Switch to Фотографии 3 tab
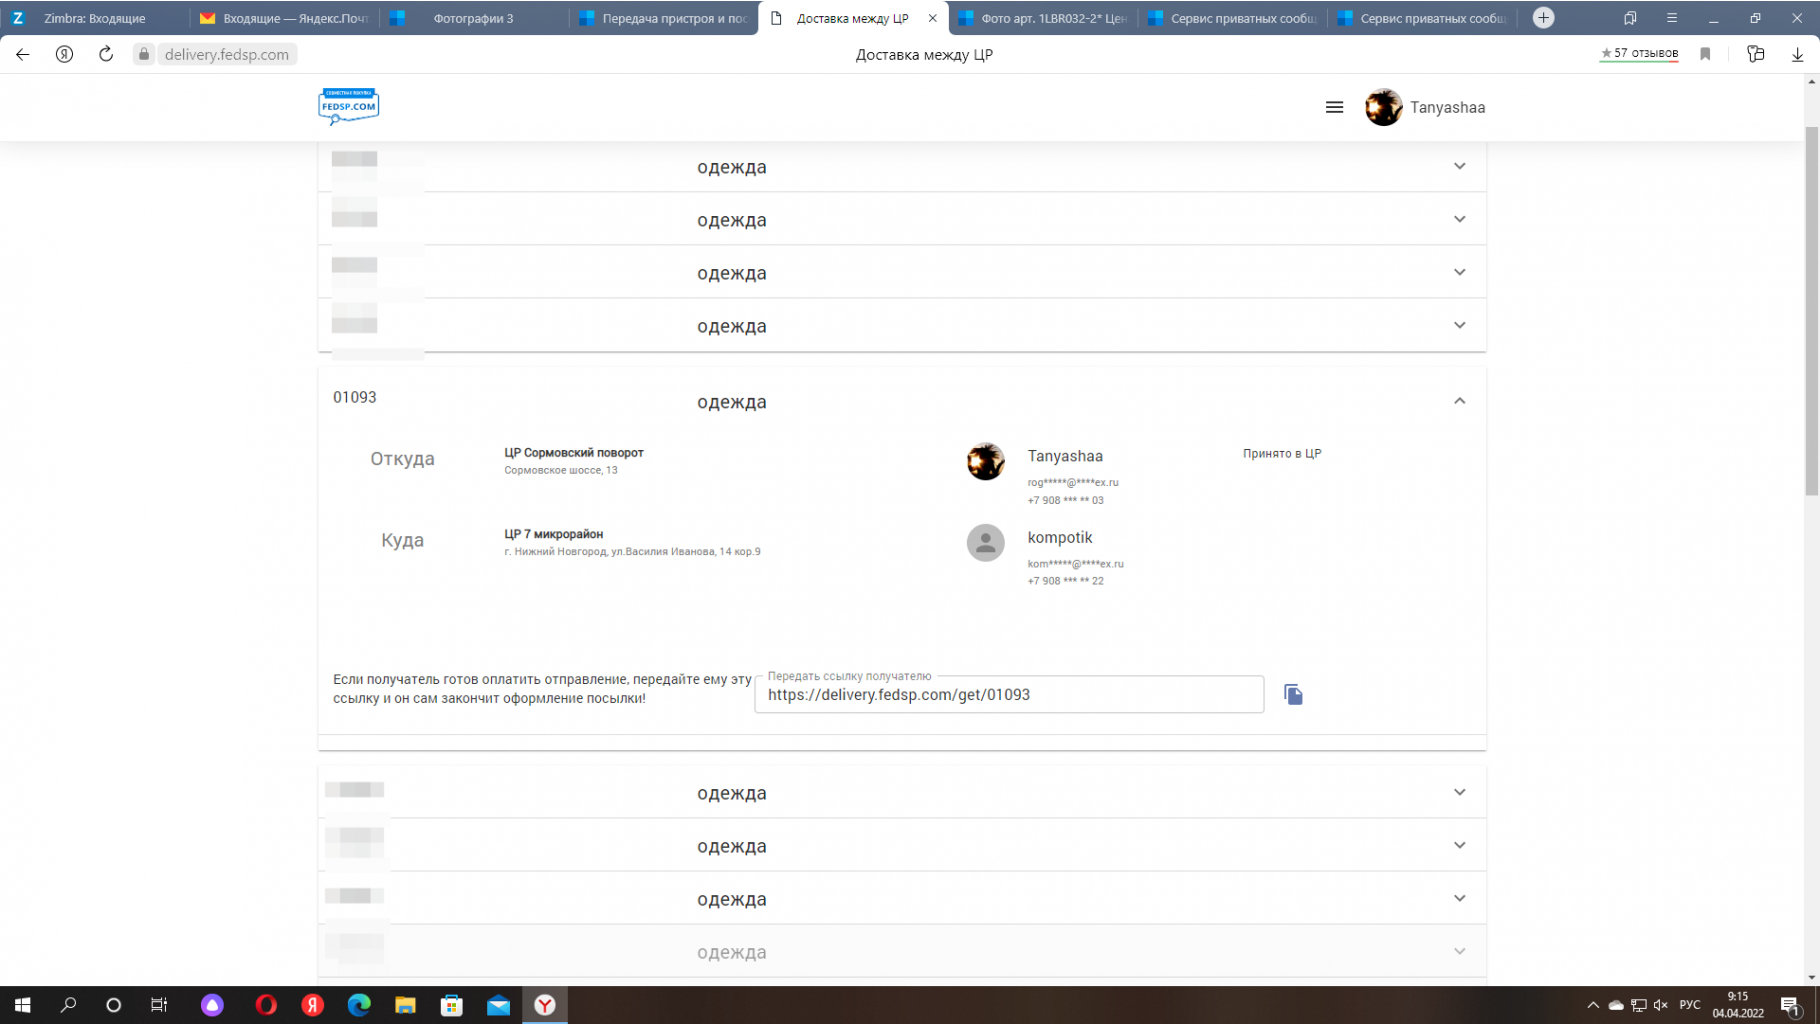1820x1024 pixels. pos(473,18)
